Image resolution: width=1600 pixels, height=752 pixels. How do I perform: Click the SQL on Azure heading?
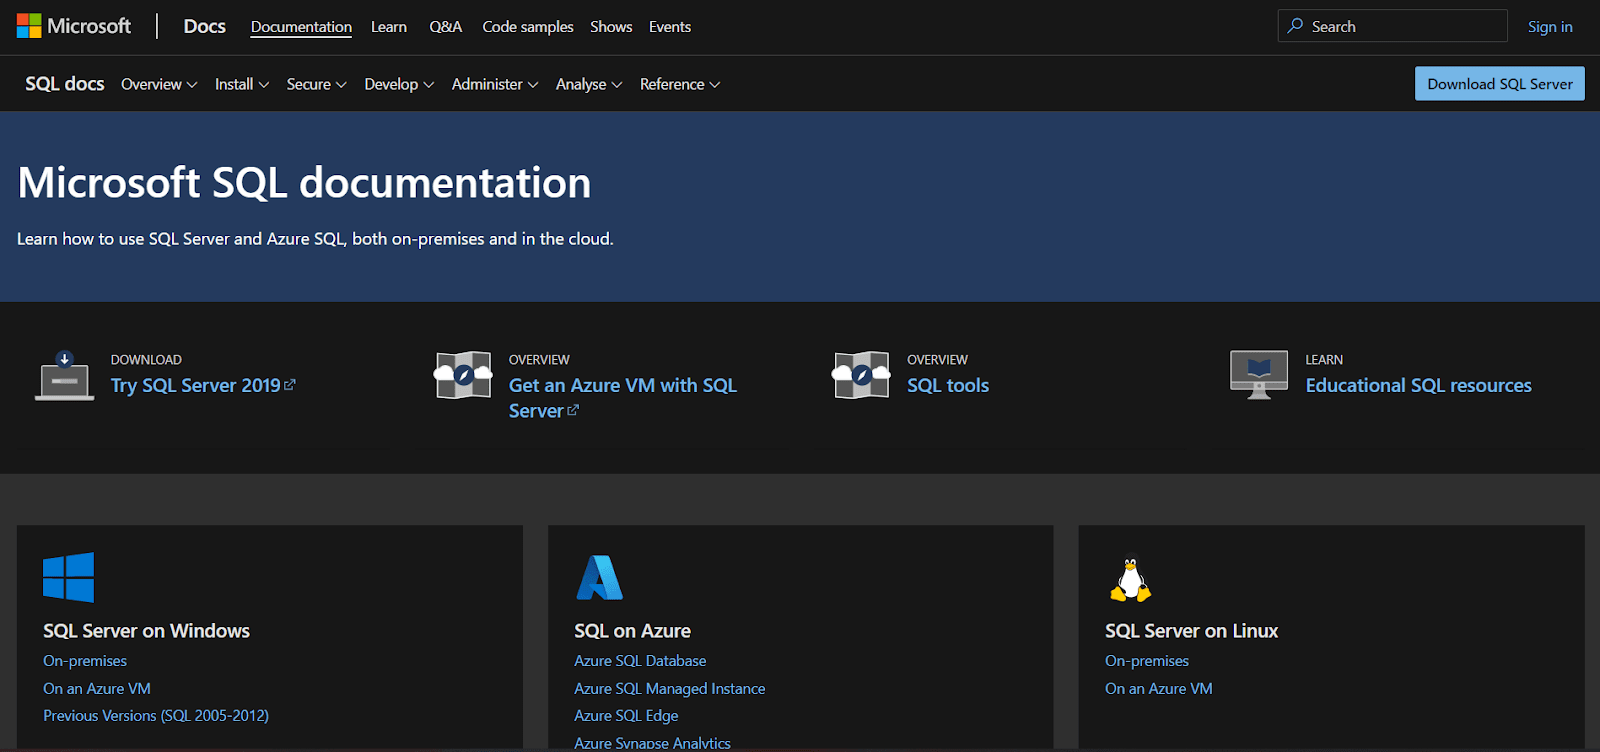[x=633, y=631]
